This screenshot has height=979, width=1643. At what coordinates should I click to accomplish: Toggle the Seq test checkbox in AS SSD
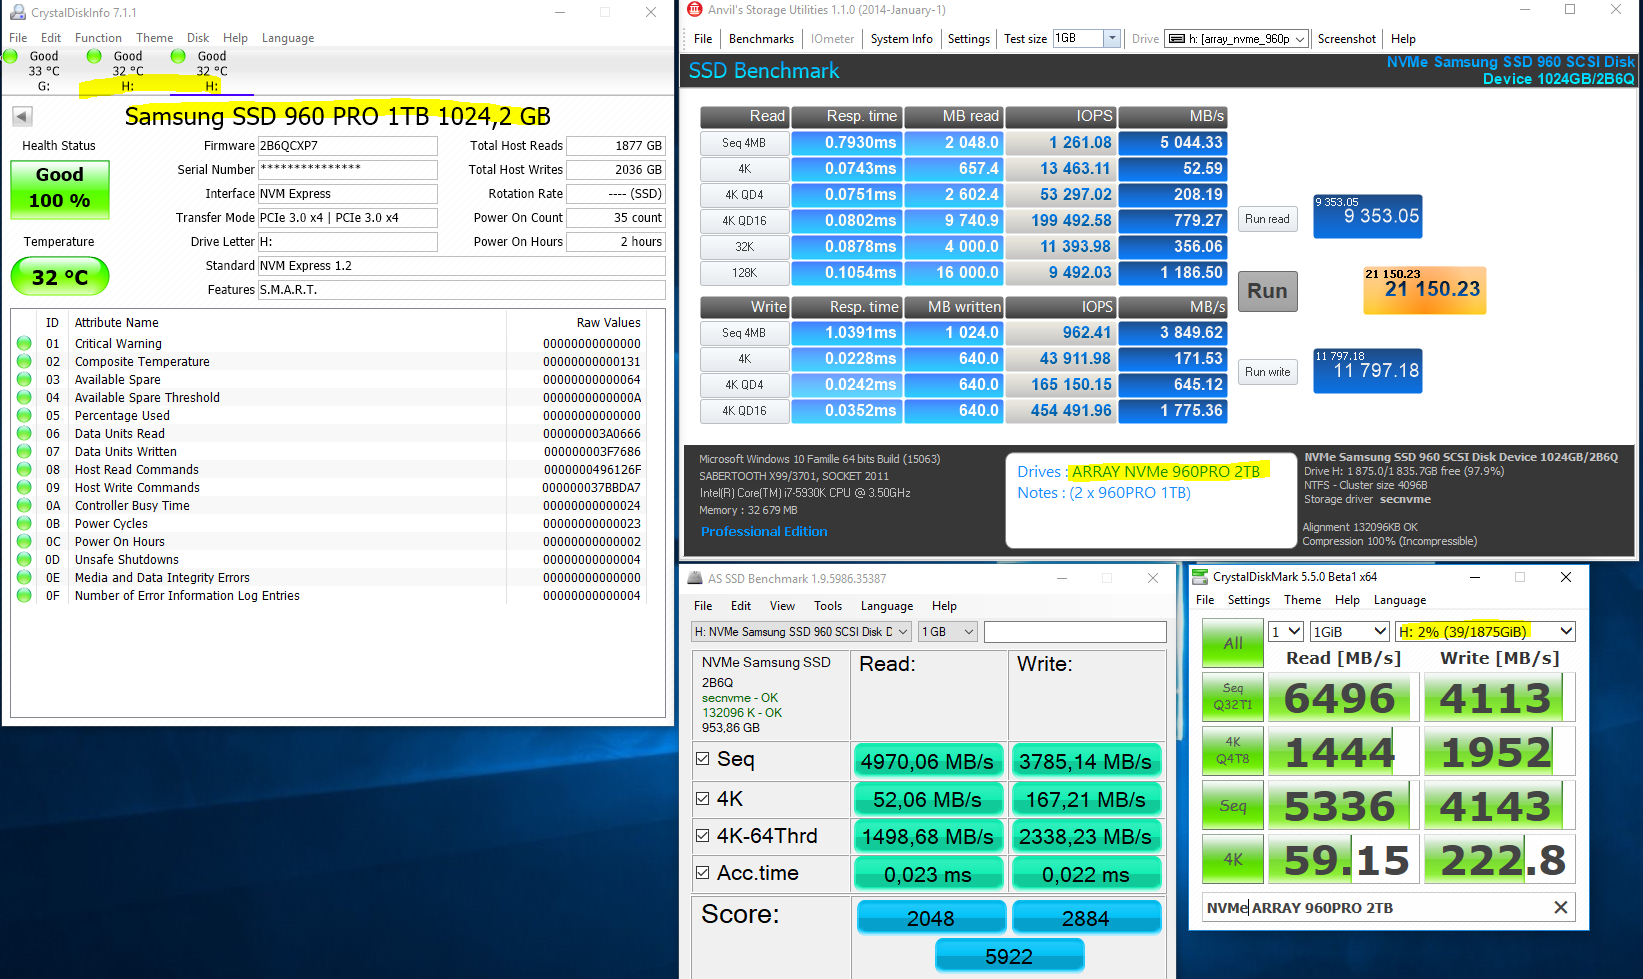coord(703,759)
